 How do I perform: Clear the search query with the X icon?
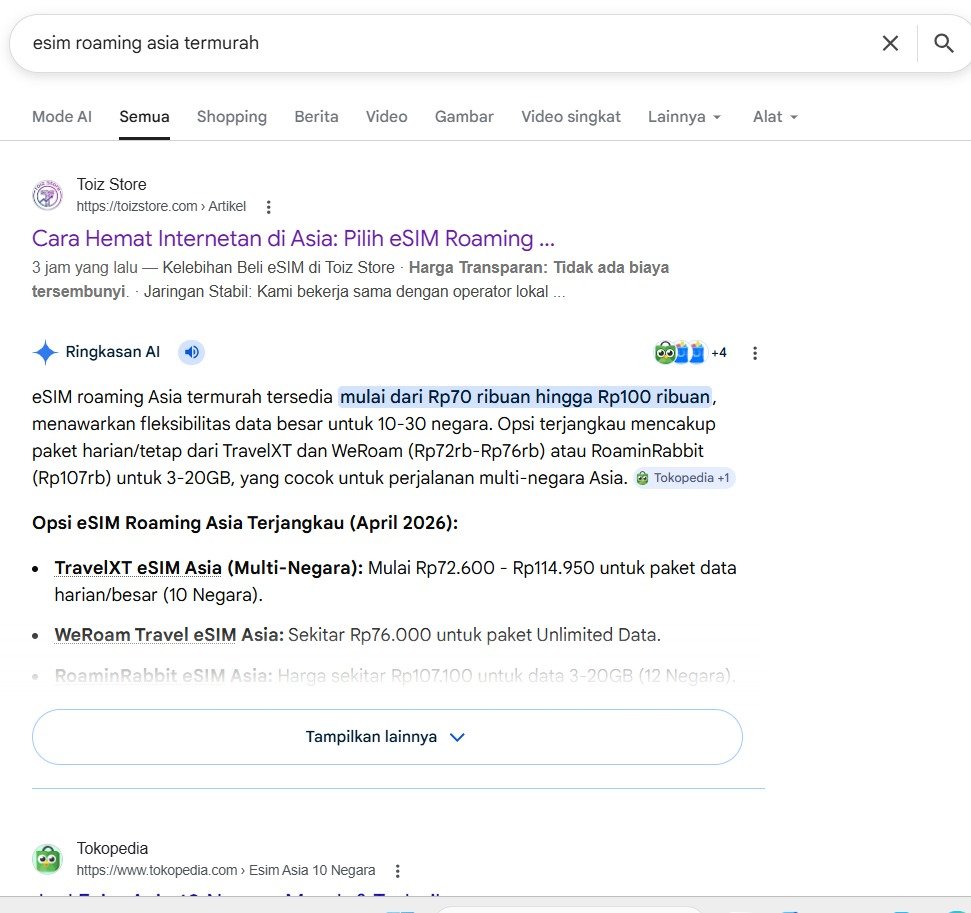(890, 43)
